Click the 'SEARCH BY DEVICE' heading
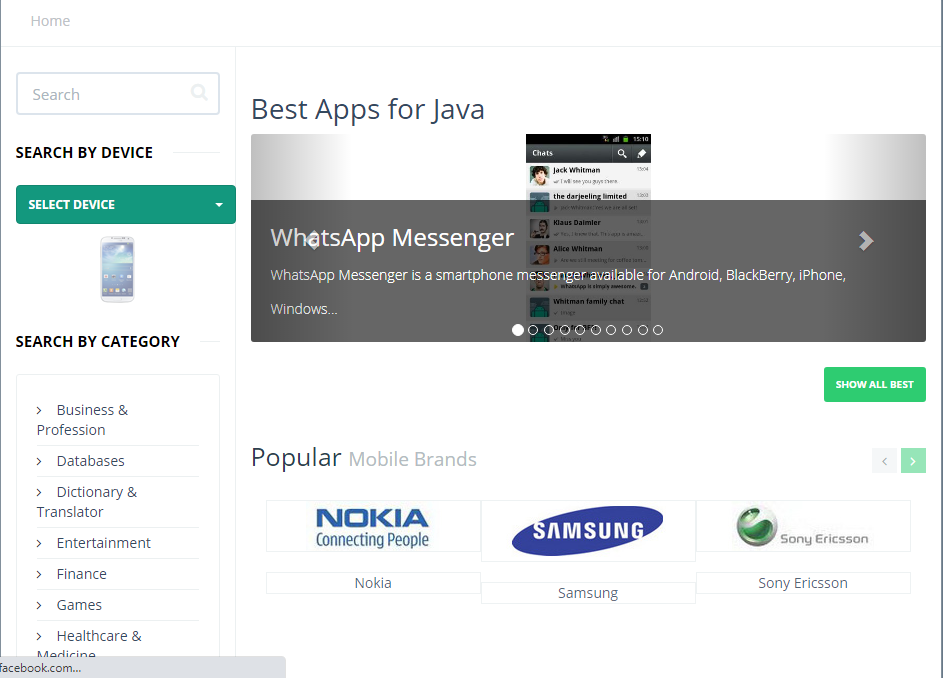Viewport: 943px width, 678px height. coord(84,153)
